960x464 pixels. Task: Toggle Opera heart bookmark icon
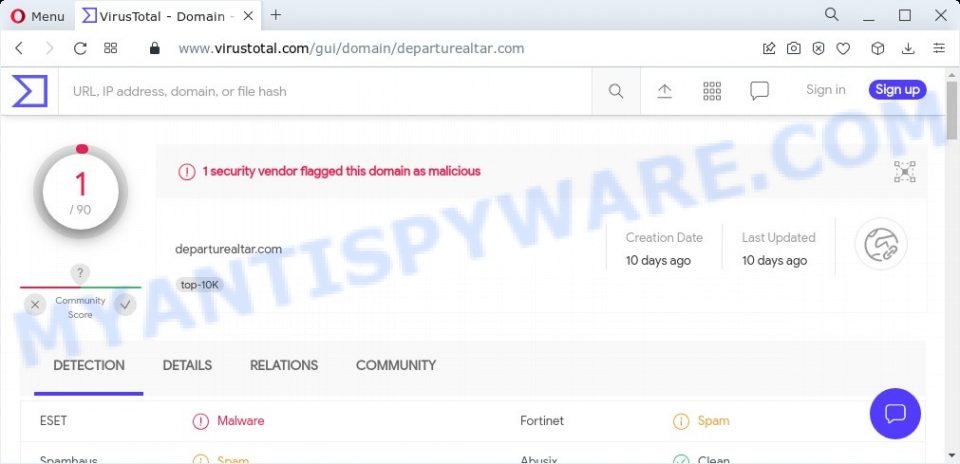pos(843,48)
